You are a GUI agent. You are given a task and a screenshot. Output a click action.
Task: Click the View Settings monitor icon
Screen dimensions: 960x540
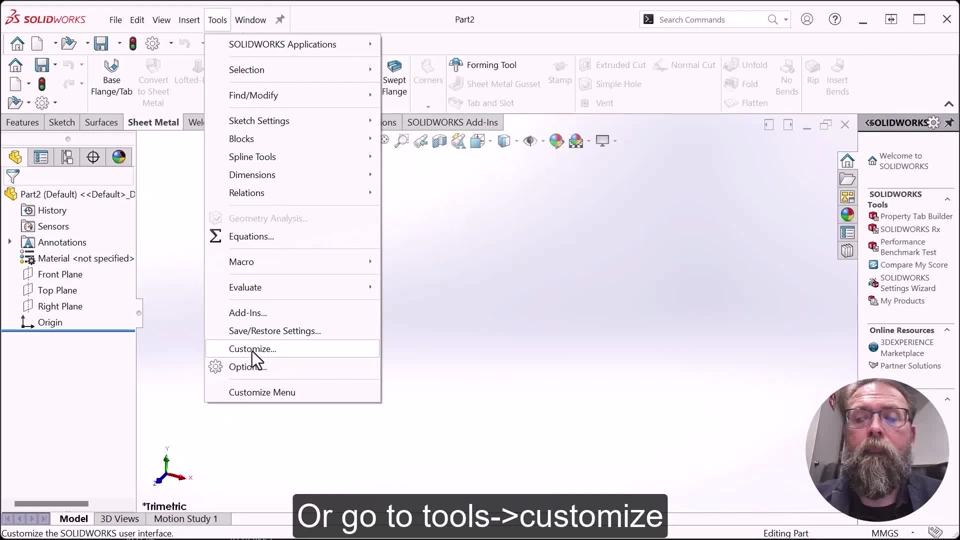602,141
